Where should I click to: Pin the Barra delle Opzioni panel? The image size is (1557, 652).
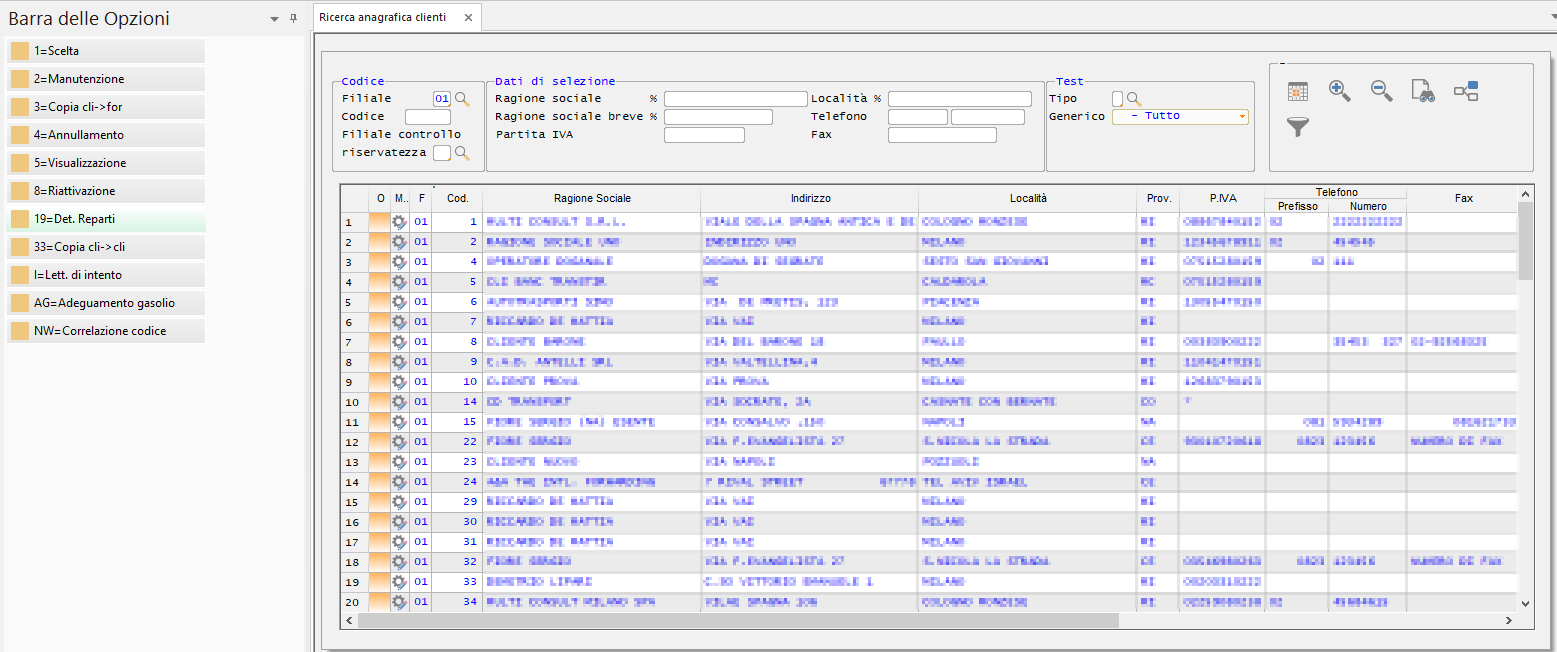293,19
